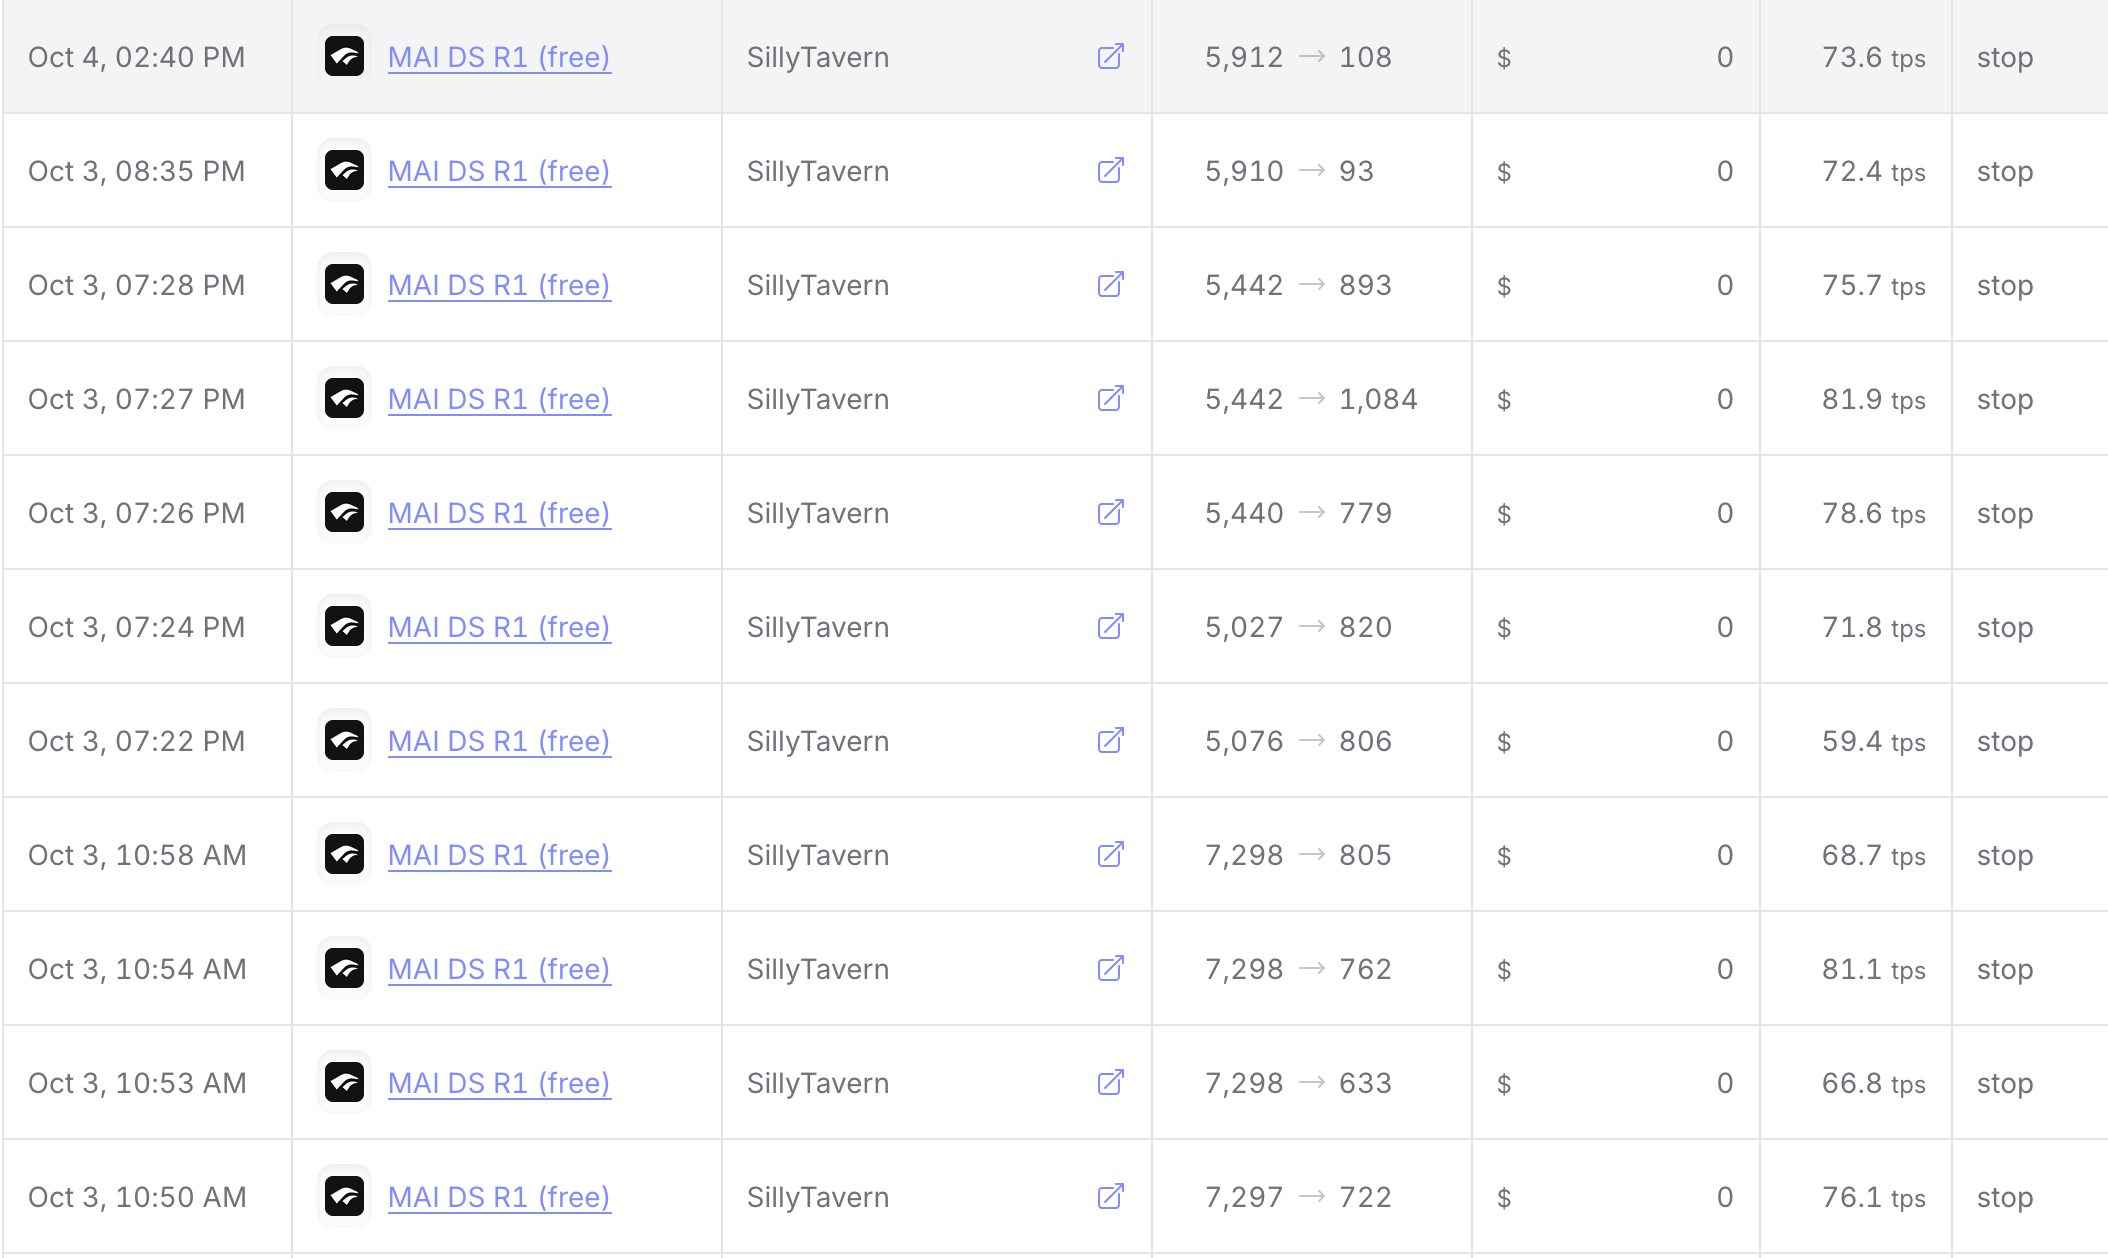
Task: Open SillyTavern external link for 07:28 PM row
Action: tap(1110, 285)
